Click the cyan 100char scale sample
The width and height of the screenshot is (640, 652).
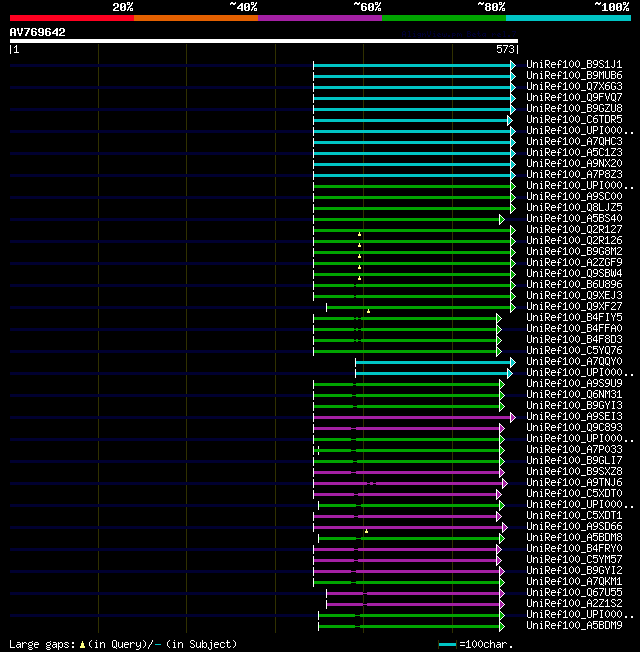pos(447,645)
